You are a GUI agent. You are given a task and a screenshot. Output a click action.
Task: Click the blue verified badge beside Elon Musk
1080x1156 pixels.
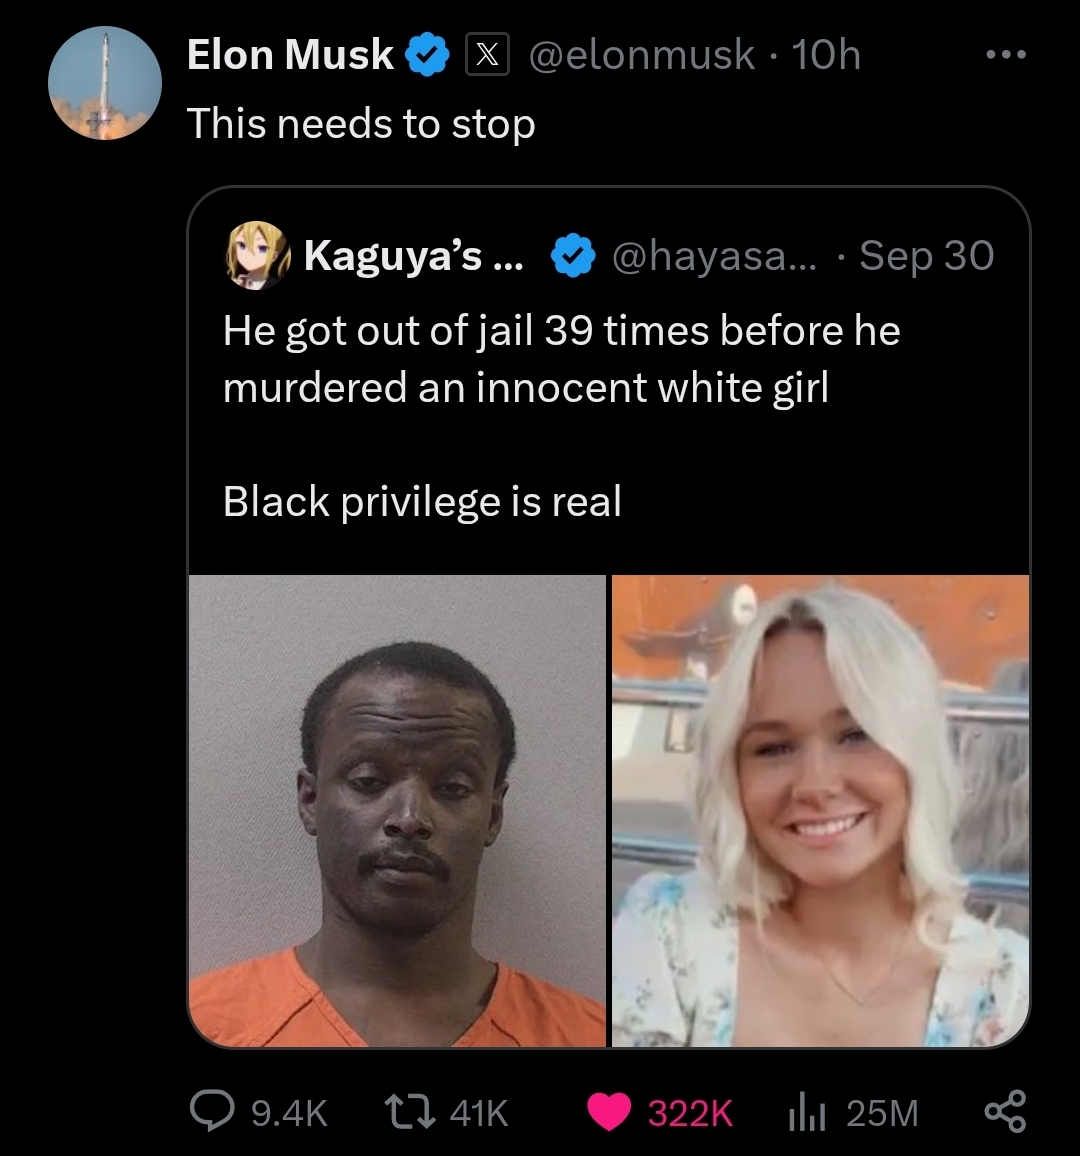426,55
